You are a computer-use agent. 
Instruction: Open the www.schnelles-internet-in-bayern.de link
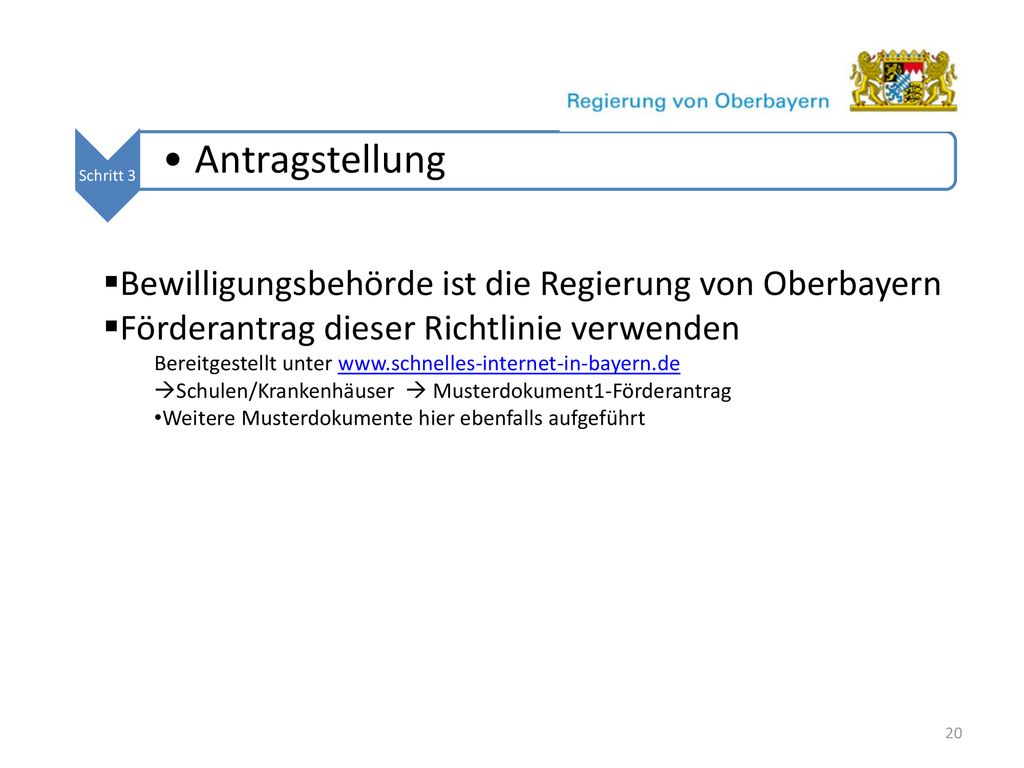[509, 363]
